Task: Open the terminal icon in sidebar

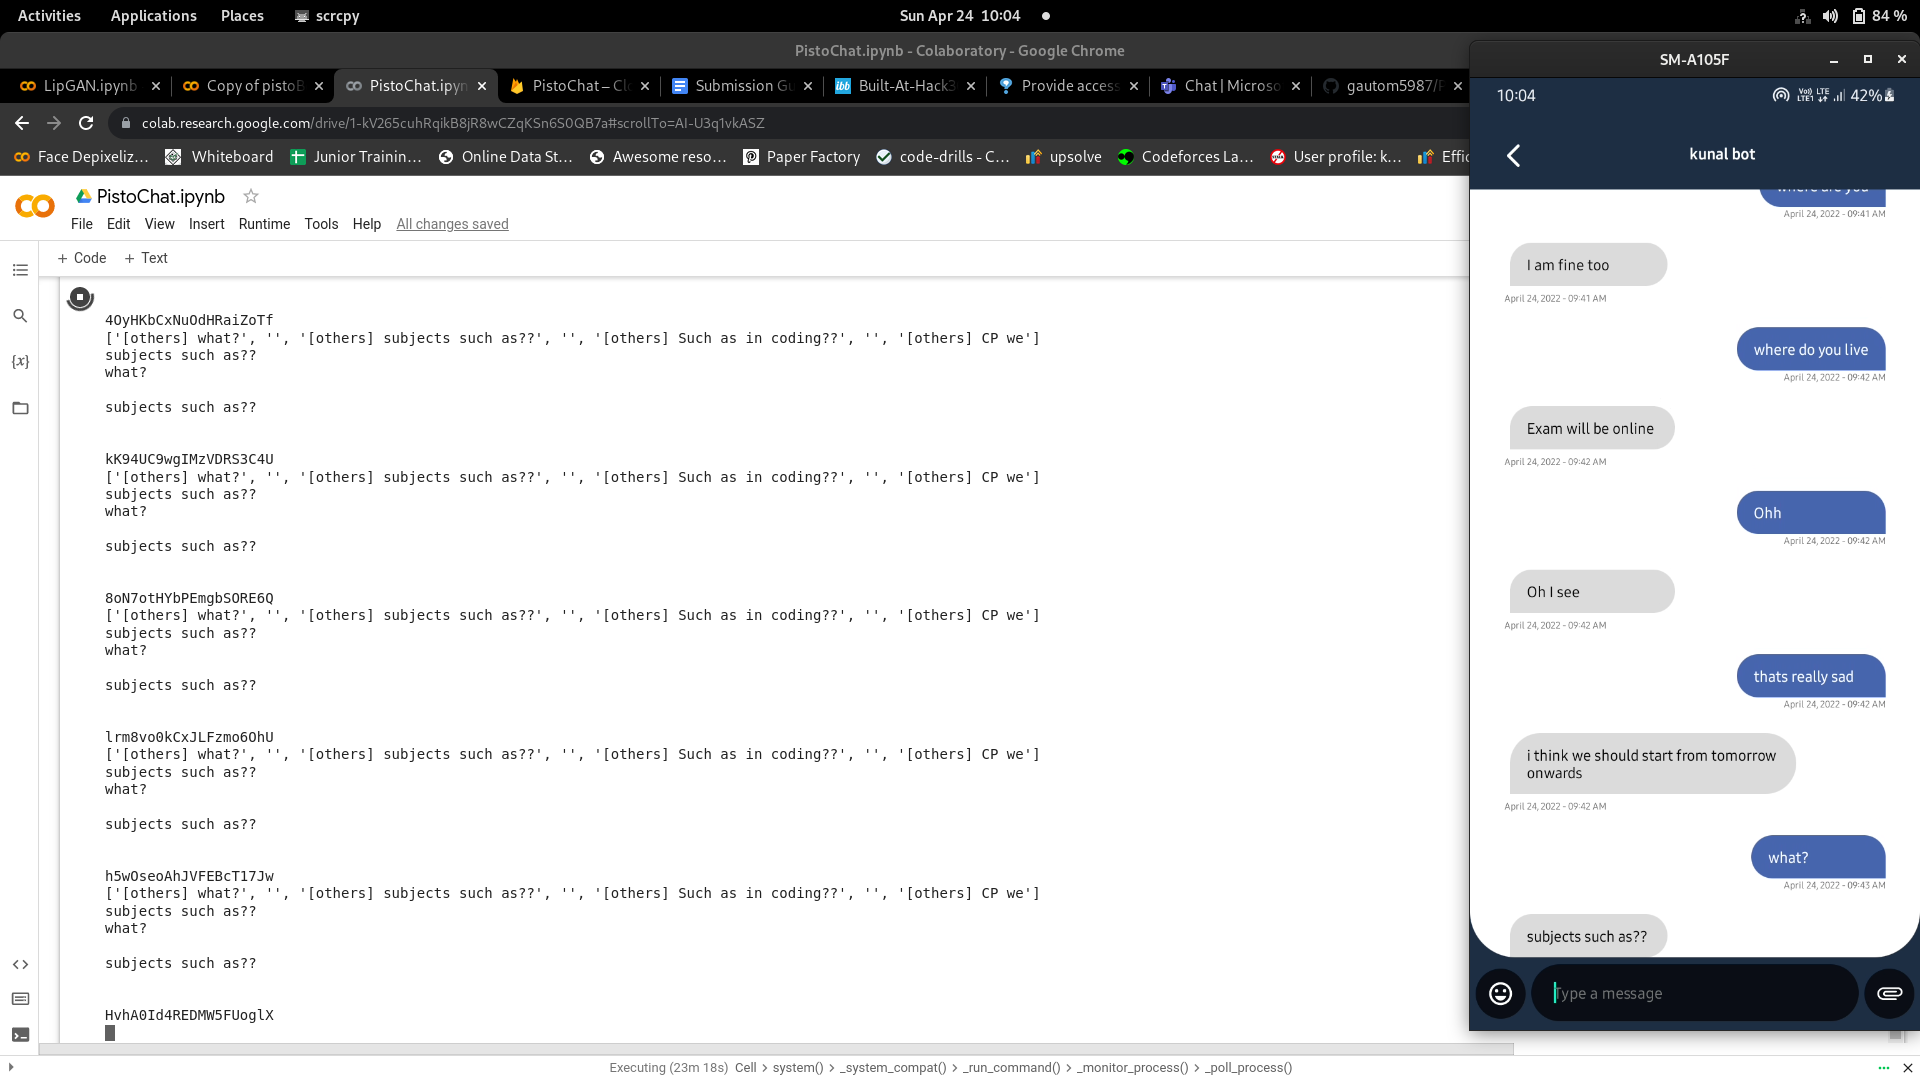Action: (20, 1035)
